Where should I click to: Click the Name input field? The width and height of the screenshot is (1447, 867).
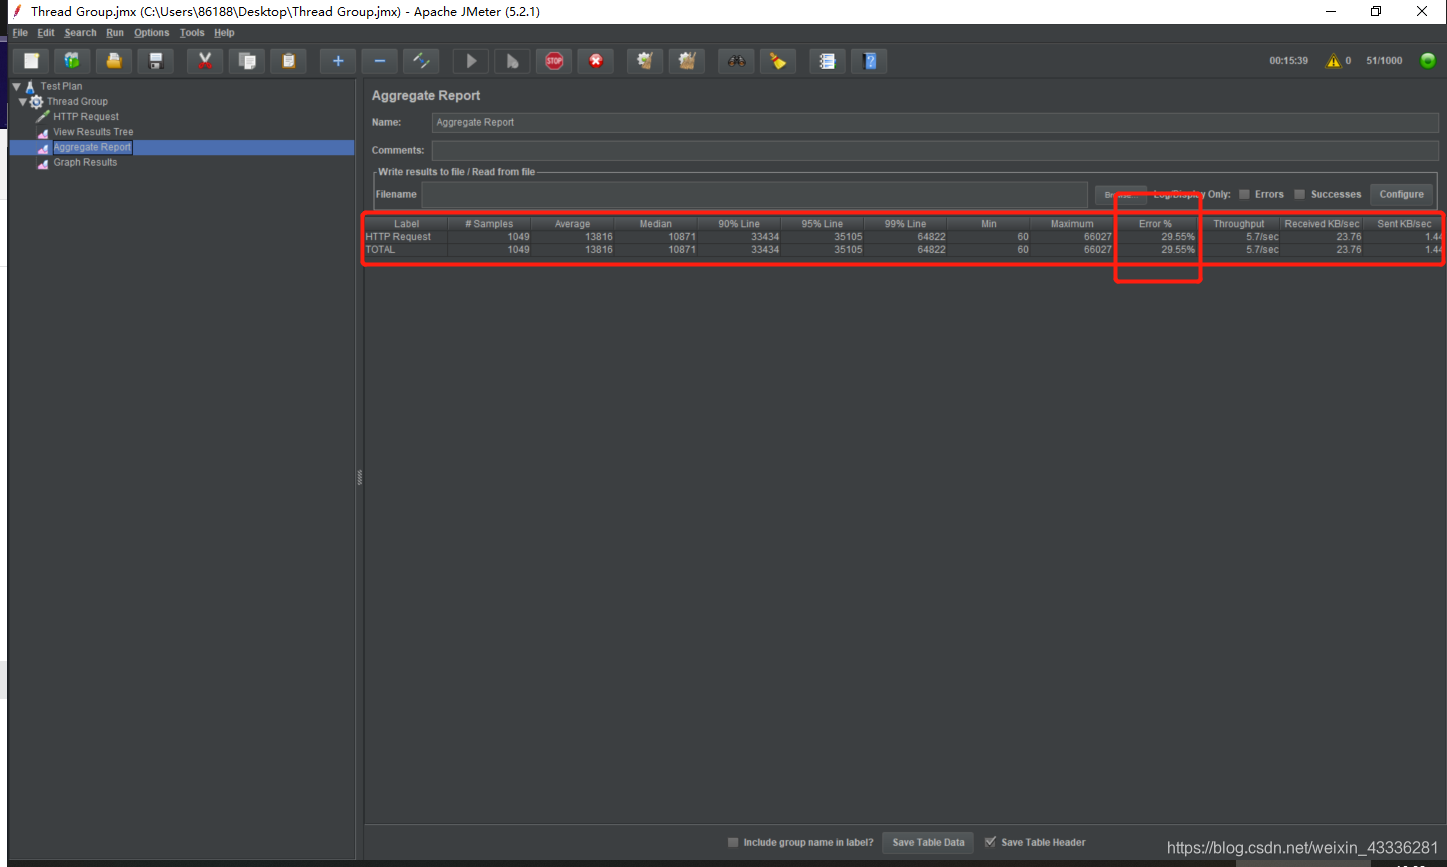click(x=935, y=122)
